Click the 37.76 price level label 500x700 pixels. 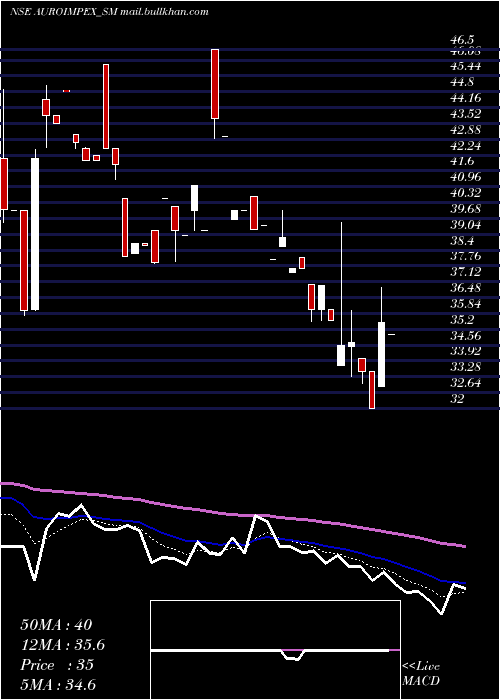(x=466, y=256)
